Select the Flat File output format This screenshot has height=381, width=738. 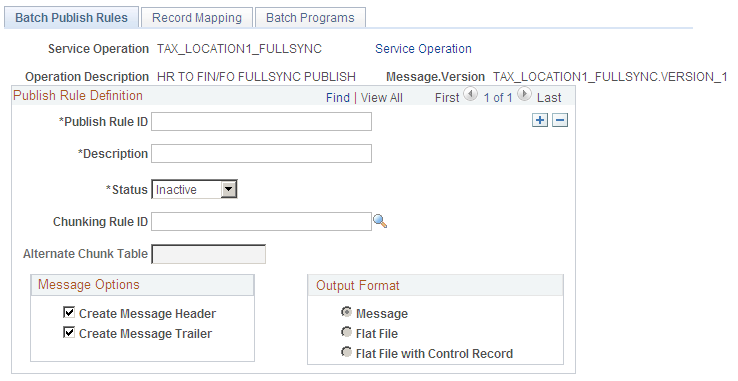pos(346,332)
